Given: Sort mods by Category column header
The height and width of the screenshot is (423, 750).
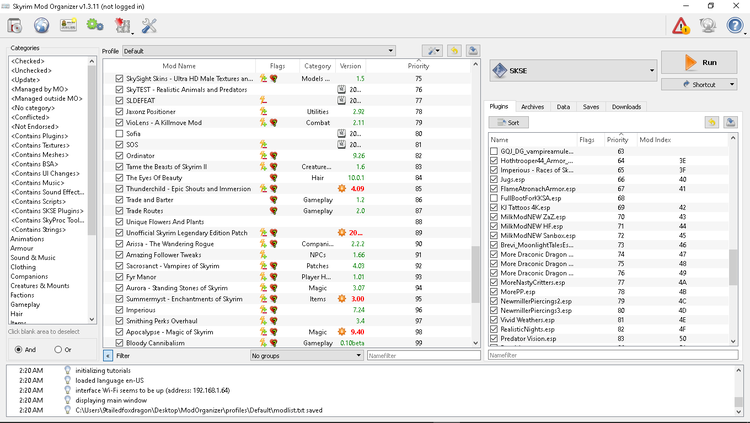Looking at the screenshot, I should point(318,66).
